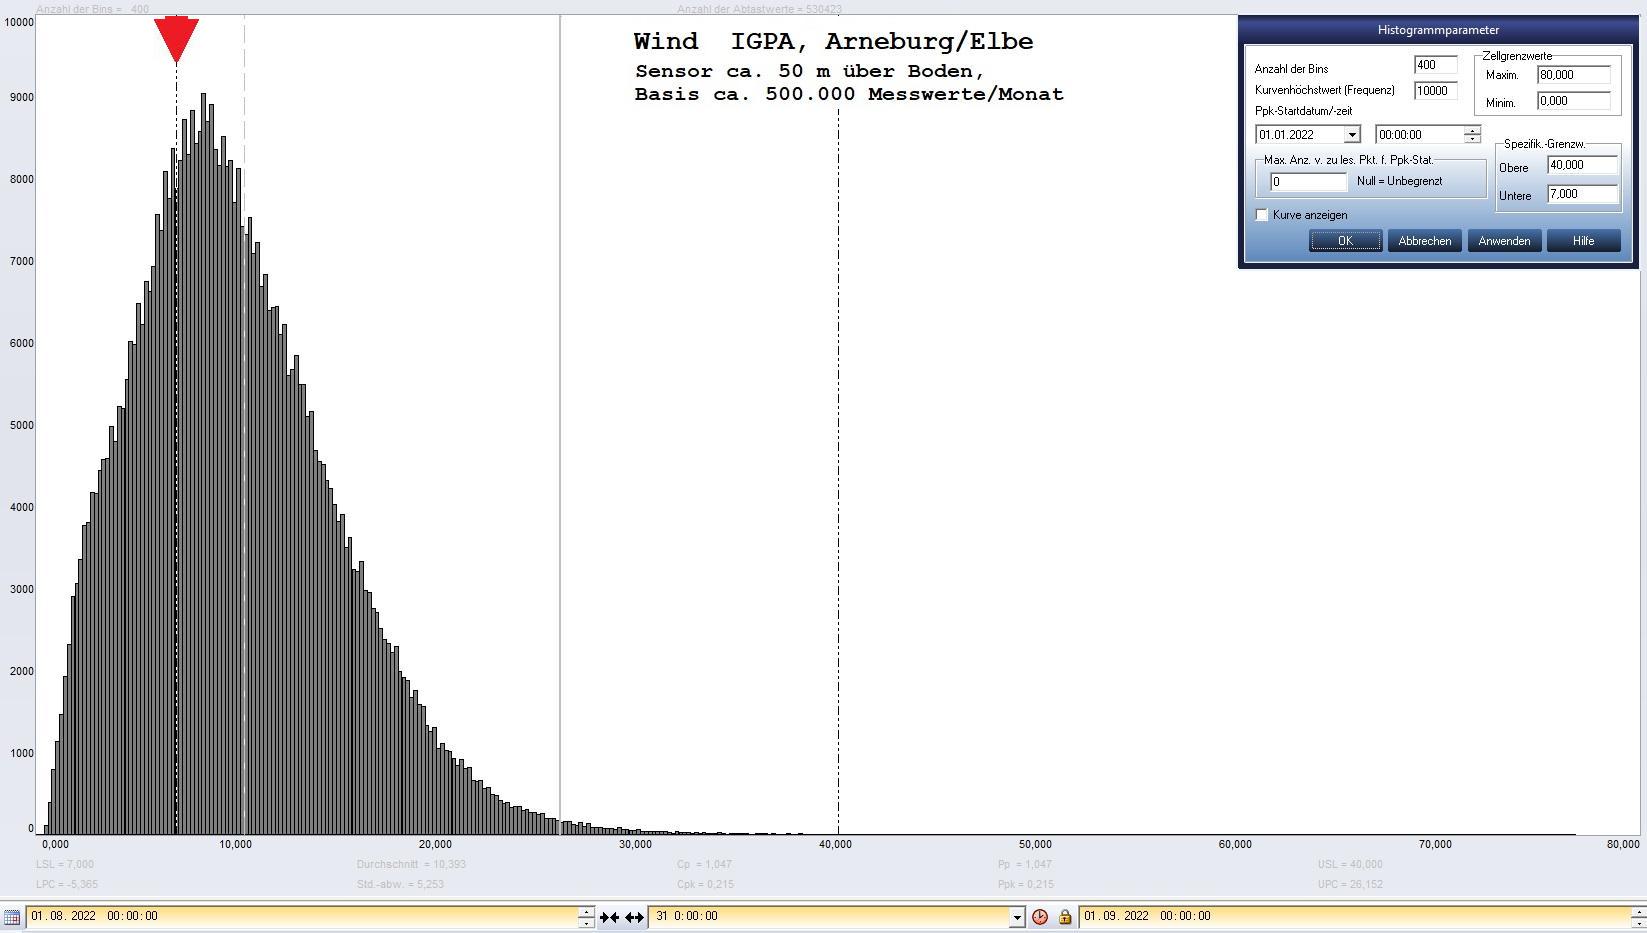The width and height of the screenshot is (1647, 933).
Task: Click the calendar icon in bottom bar
Action: point(12,917)
